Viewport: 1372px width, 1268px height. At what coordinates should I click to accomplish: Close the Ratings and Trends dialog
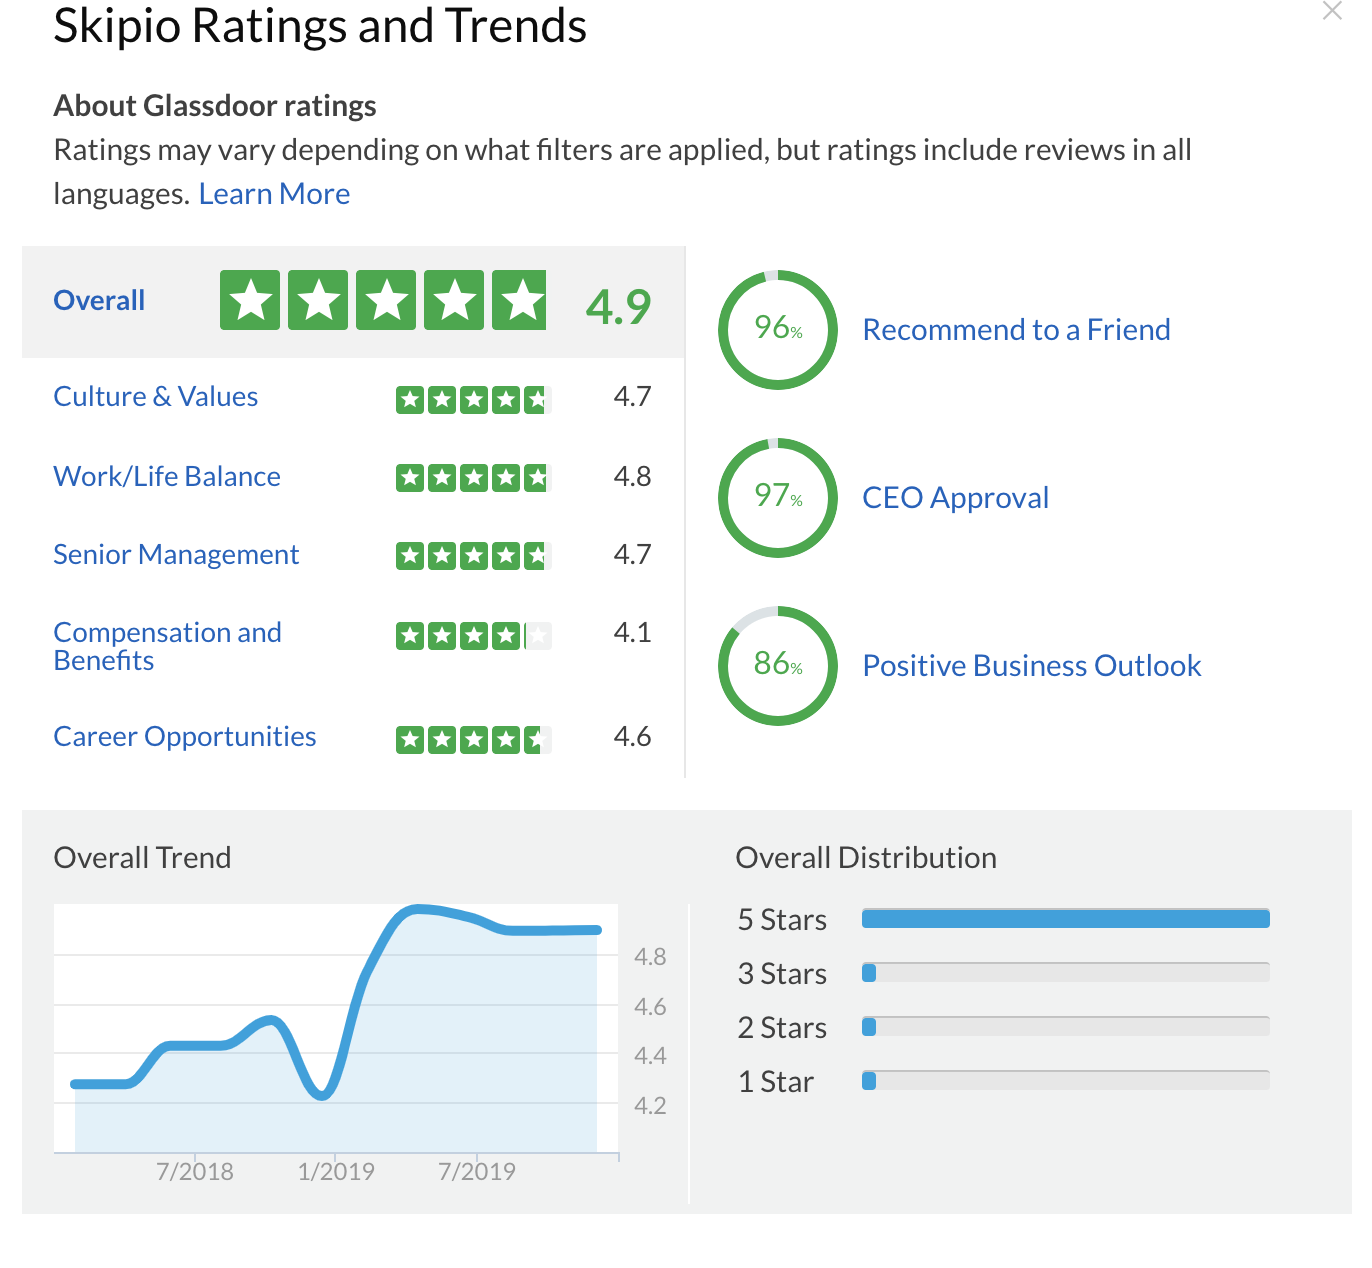1331,11
